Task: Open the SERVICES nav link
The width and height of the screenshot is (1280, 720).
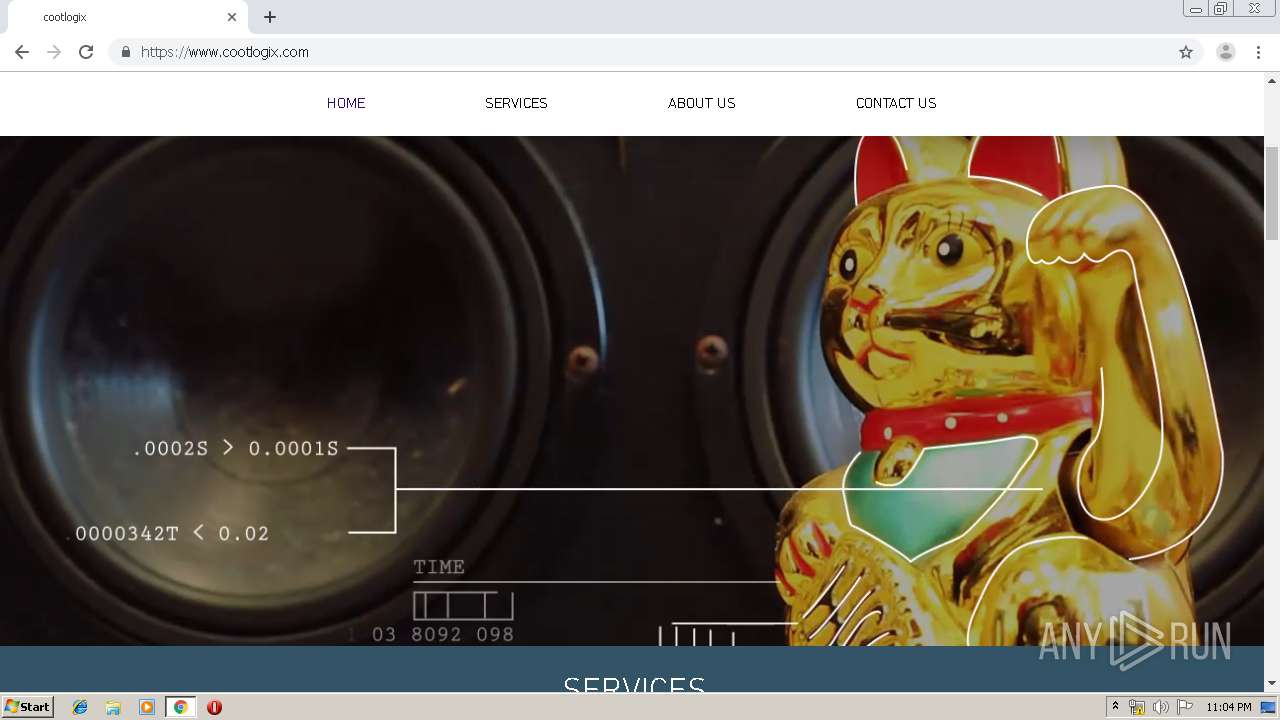Action: point(516,103)
